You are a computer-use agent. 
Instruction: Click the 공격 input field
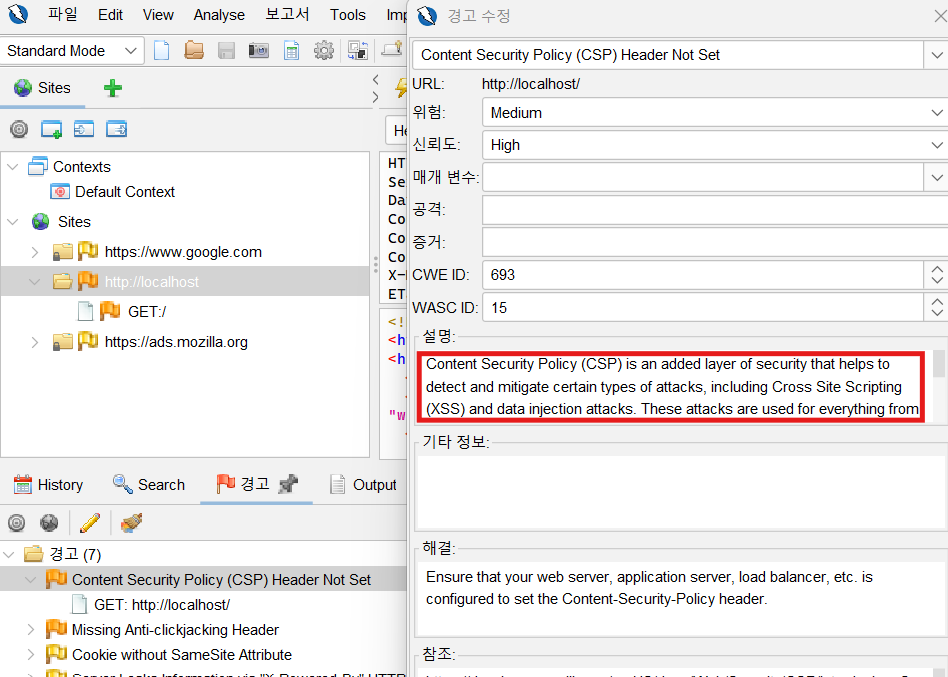point(715,210)
